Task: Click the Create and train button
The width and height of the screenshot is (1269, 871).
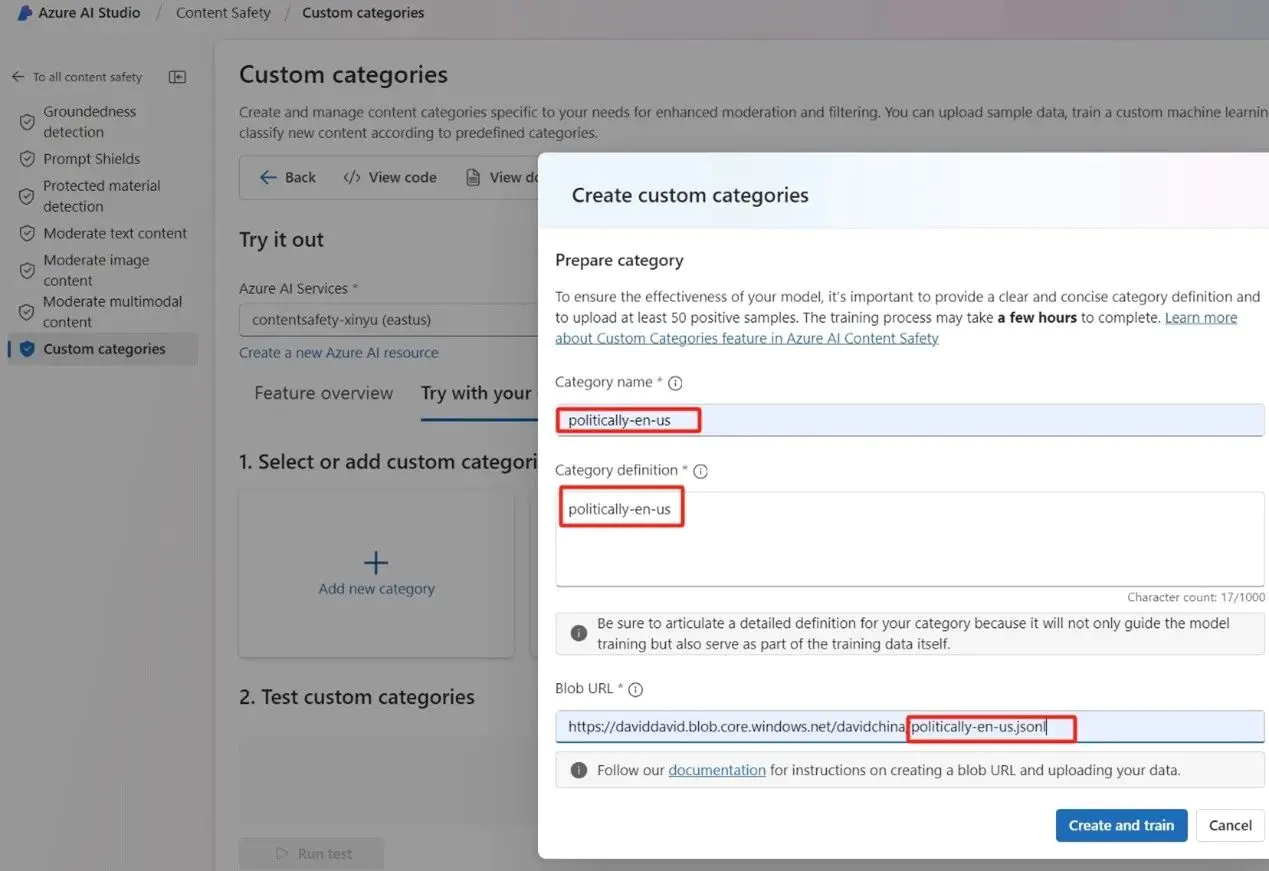Action: (1121, 825)
